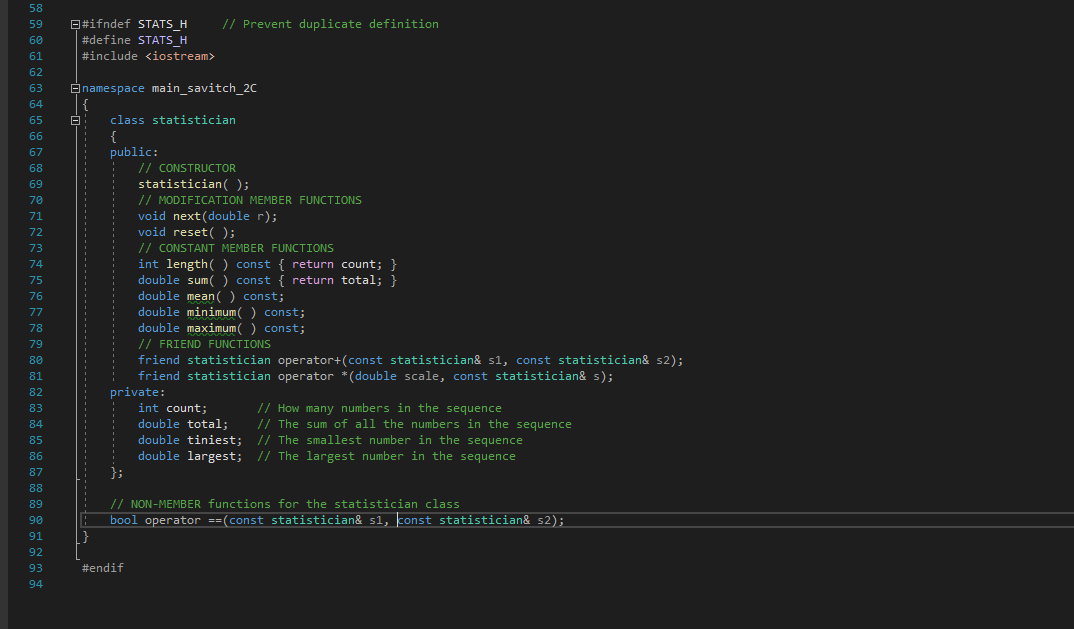Click the length function declaration

pos(188,263)
